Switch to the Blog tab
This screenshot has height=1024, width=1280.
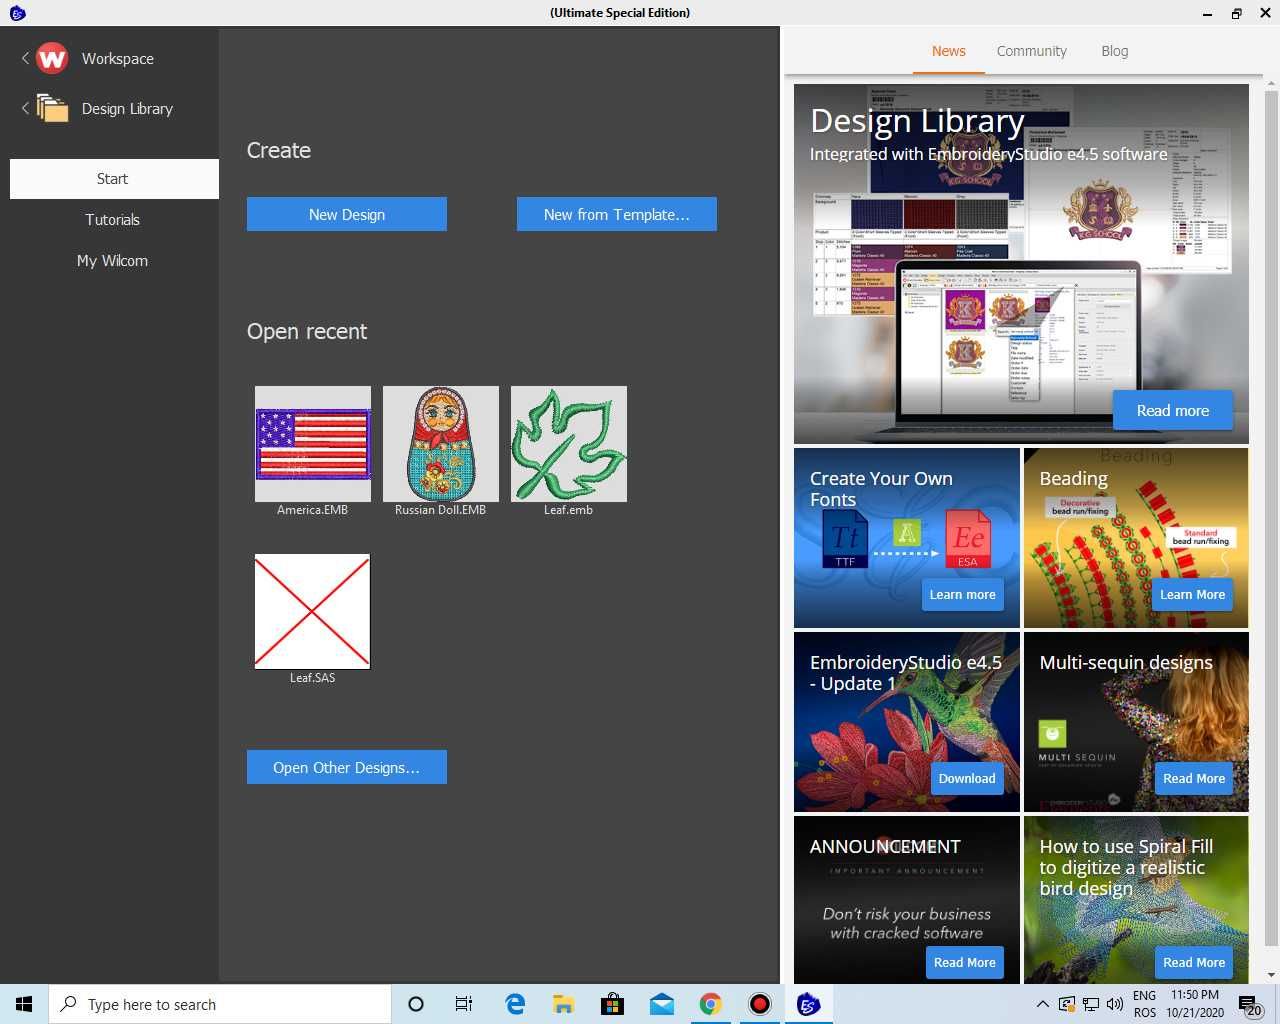(1115, 51)
